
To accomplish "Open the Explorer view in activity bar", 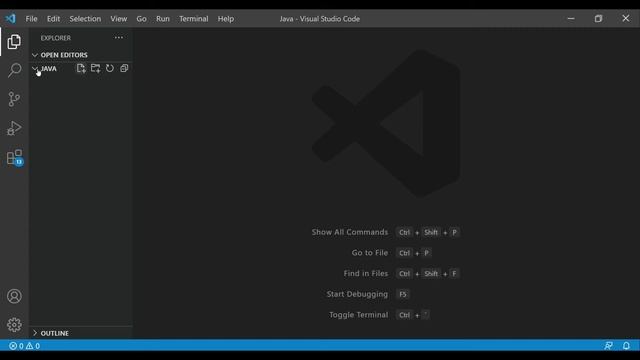I will [14, 42].
